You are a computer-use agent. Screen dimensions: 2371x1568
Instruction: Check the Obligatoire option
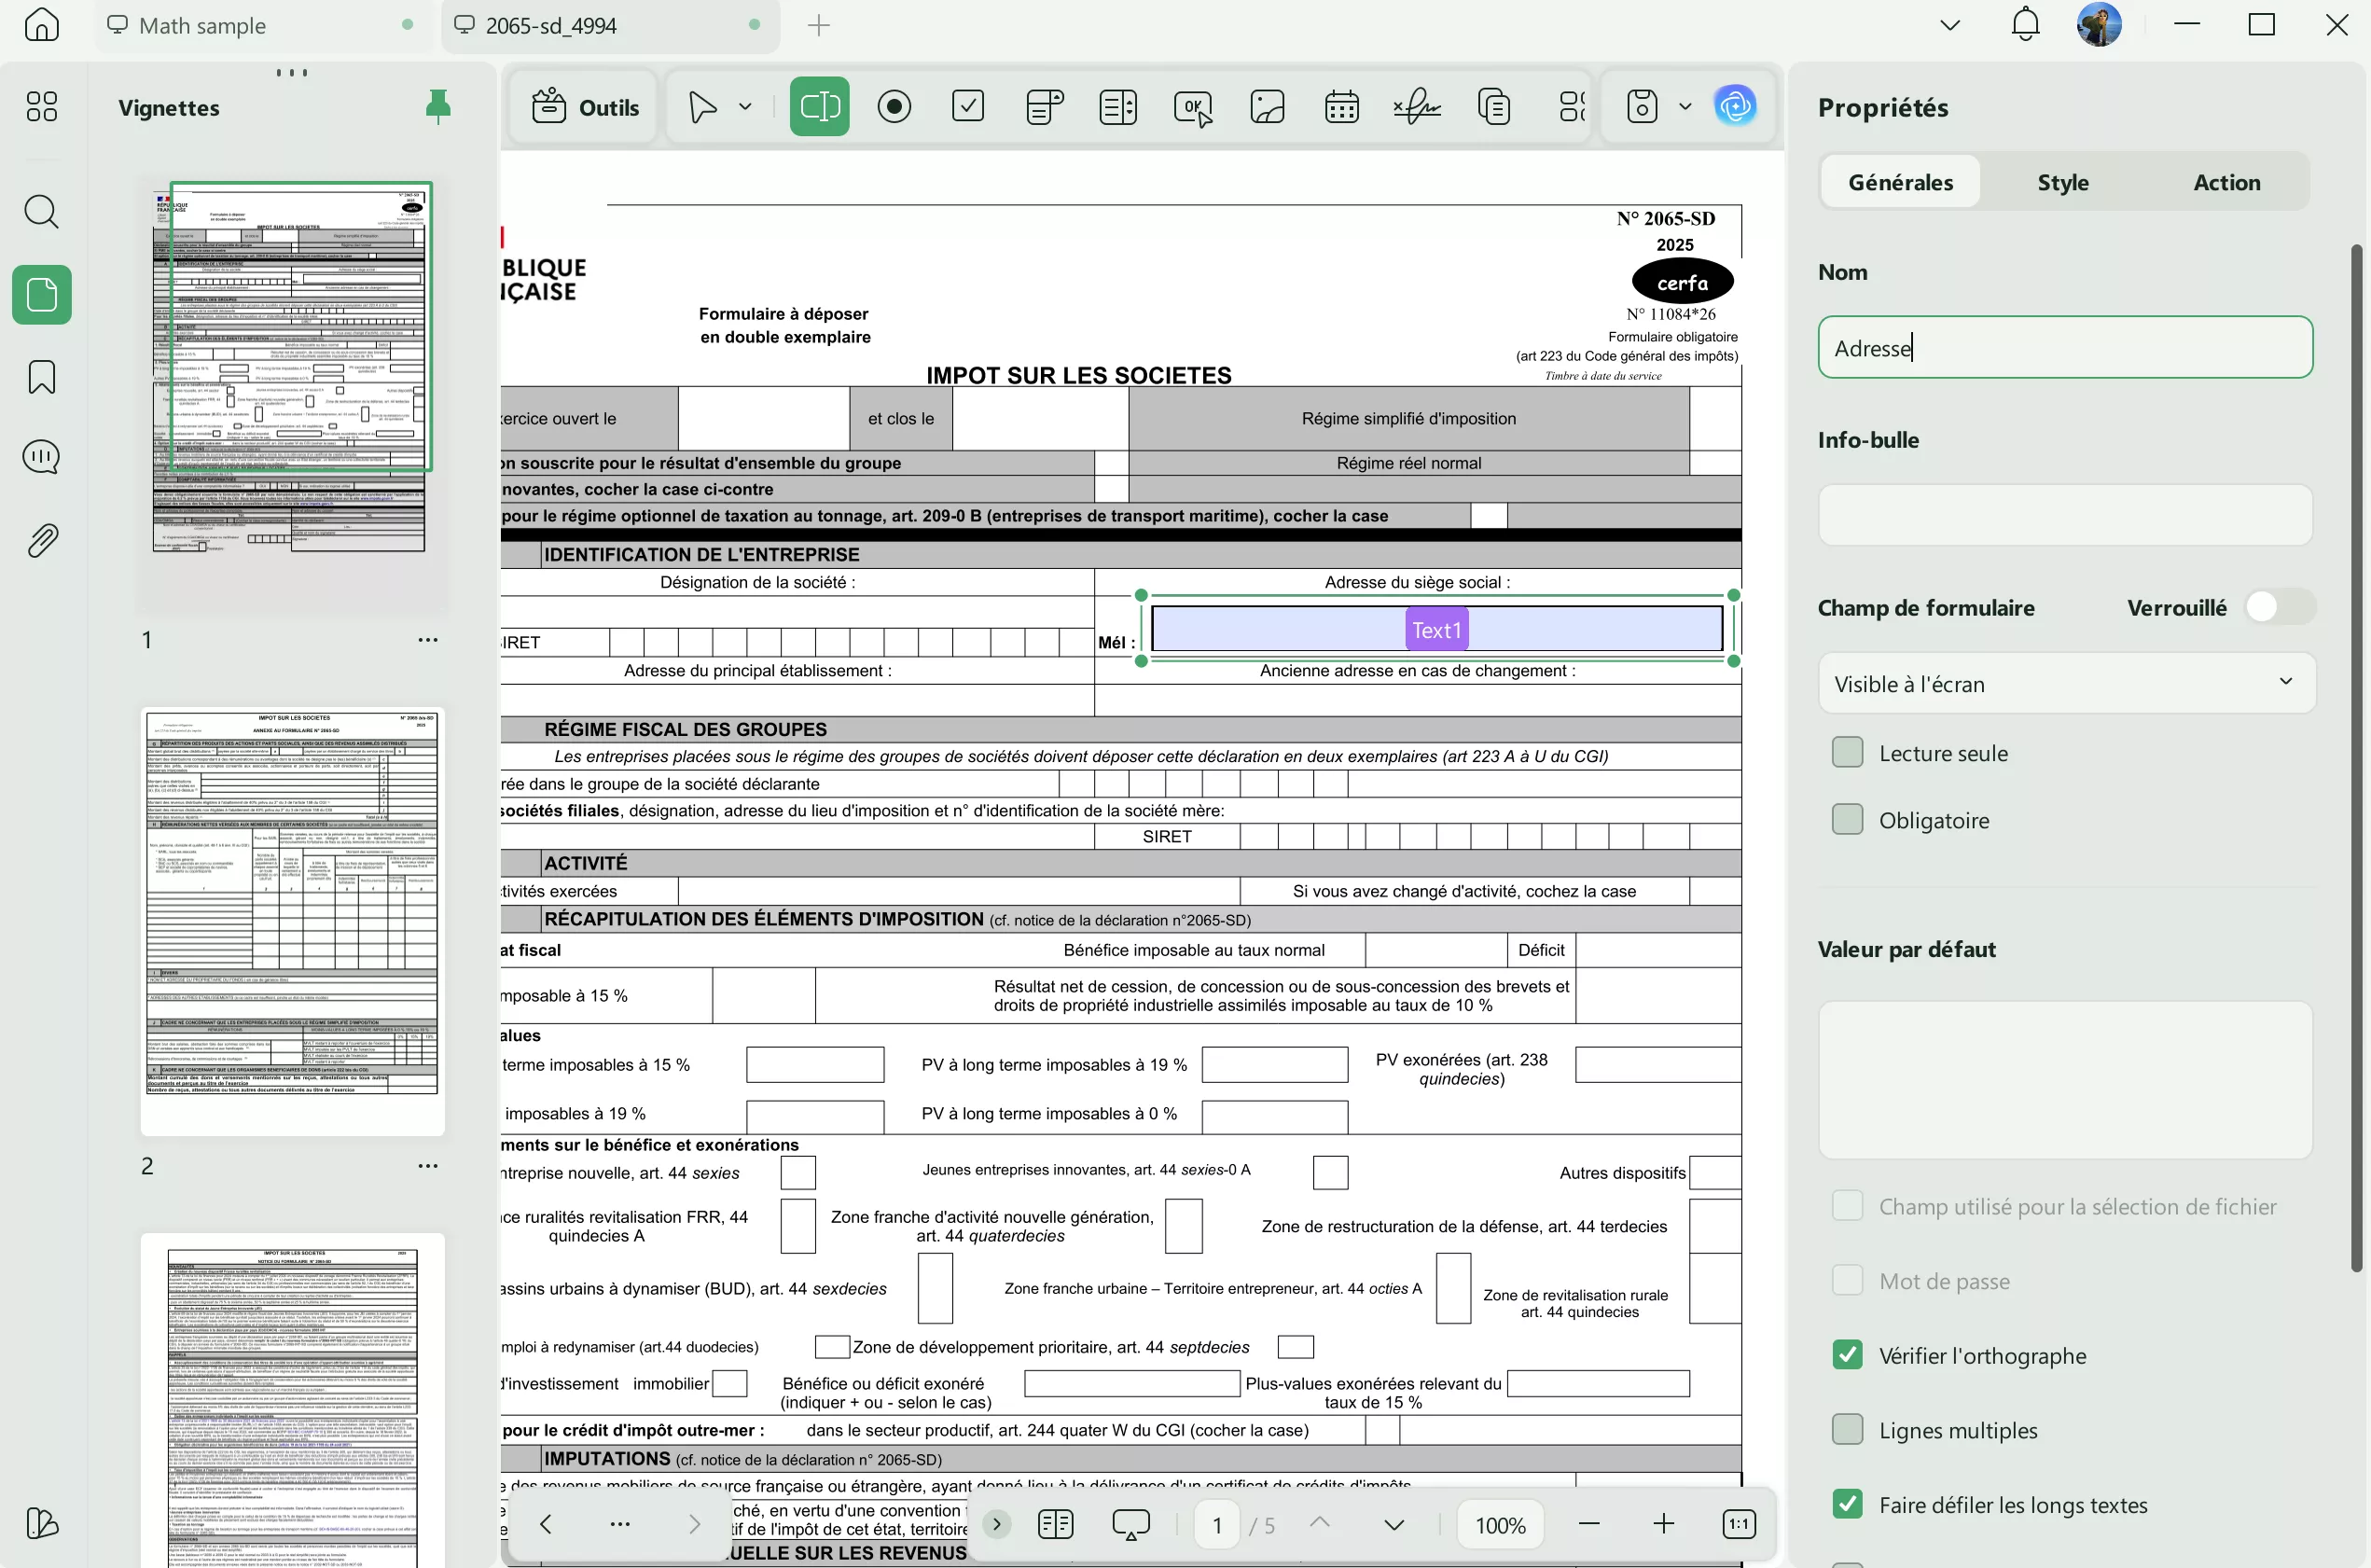point(1848,819)
